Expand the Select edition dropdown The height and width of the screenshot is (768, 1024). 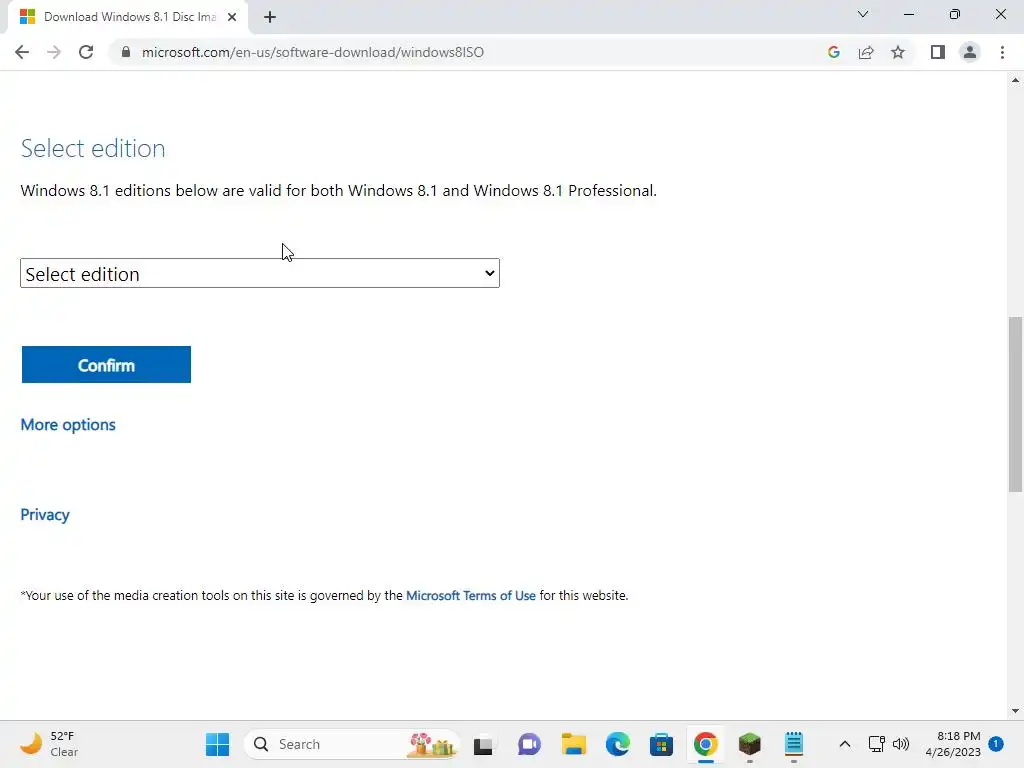[x=260, y=273]
